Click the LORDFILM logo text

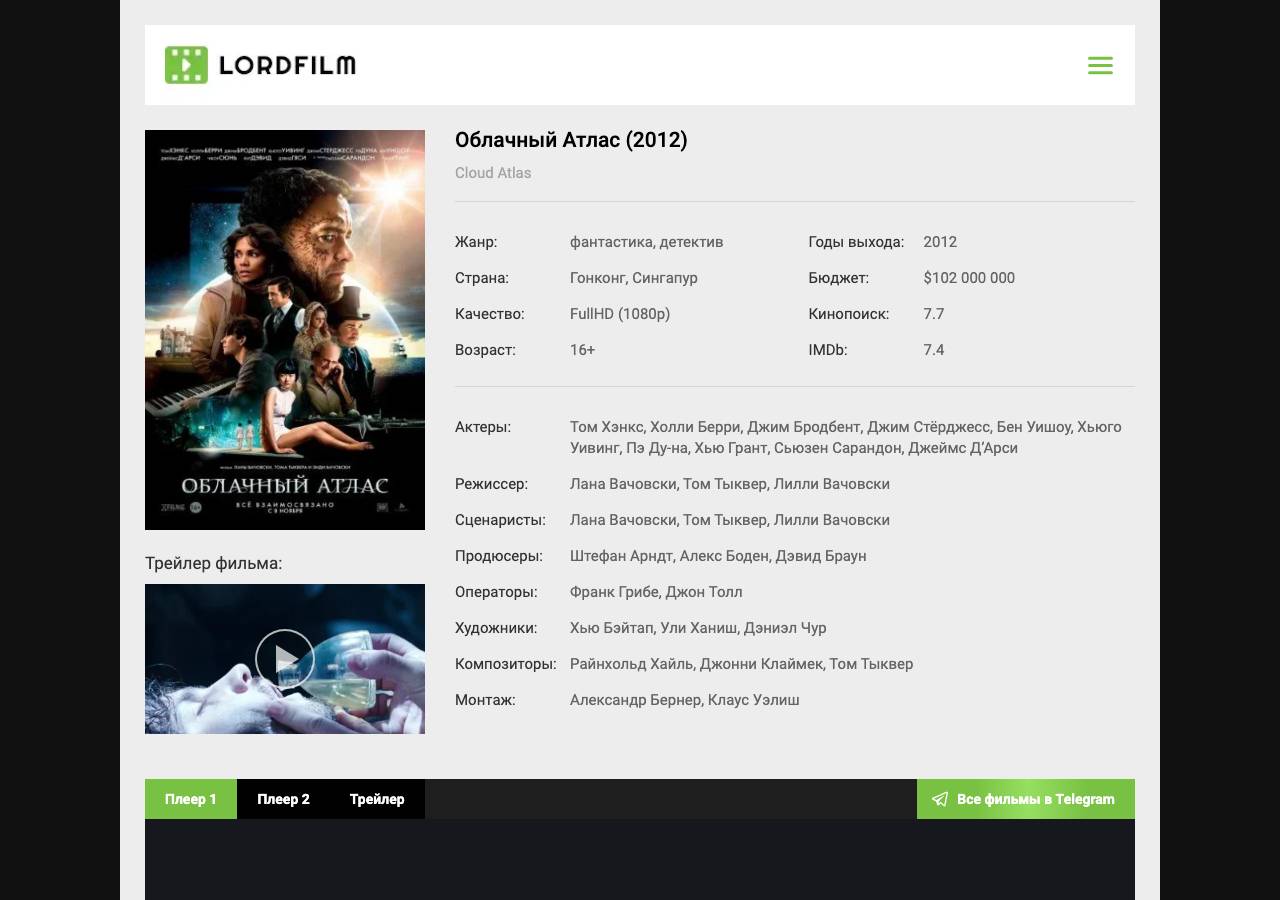click(287, 66)
